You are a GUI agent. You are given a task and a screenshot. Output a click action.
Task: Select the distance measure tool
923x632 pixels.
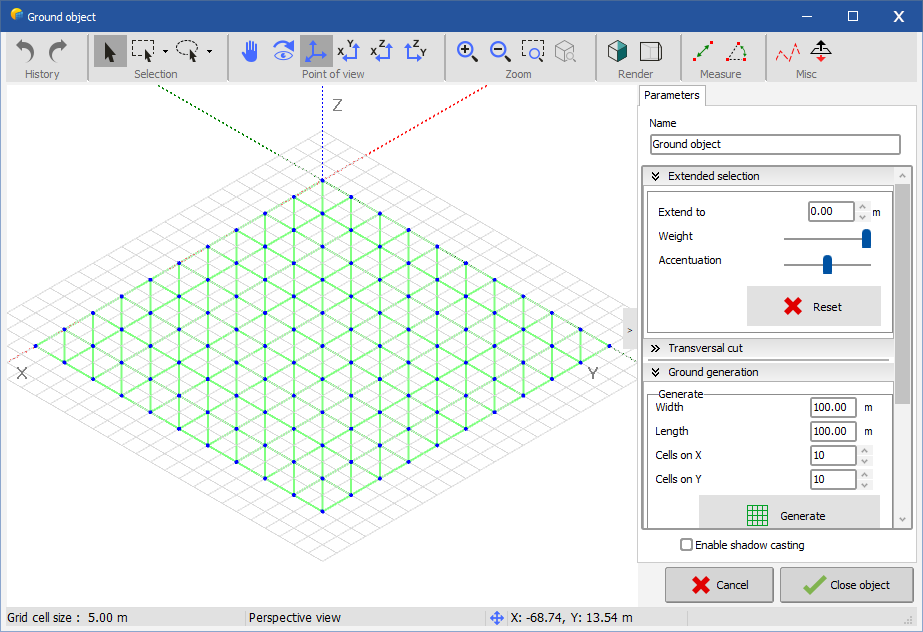[703, 51]
